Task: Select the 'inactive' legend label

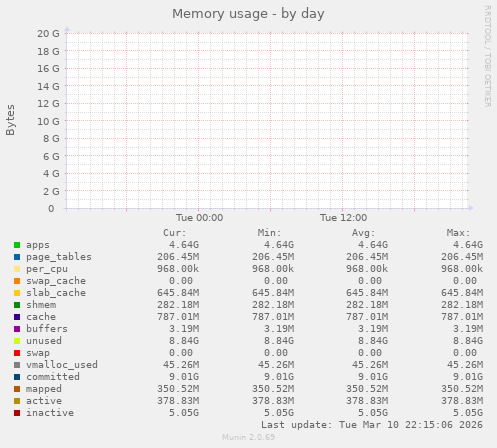Action: (50, 413)
